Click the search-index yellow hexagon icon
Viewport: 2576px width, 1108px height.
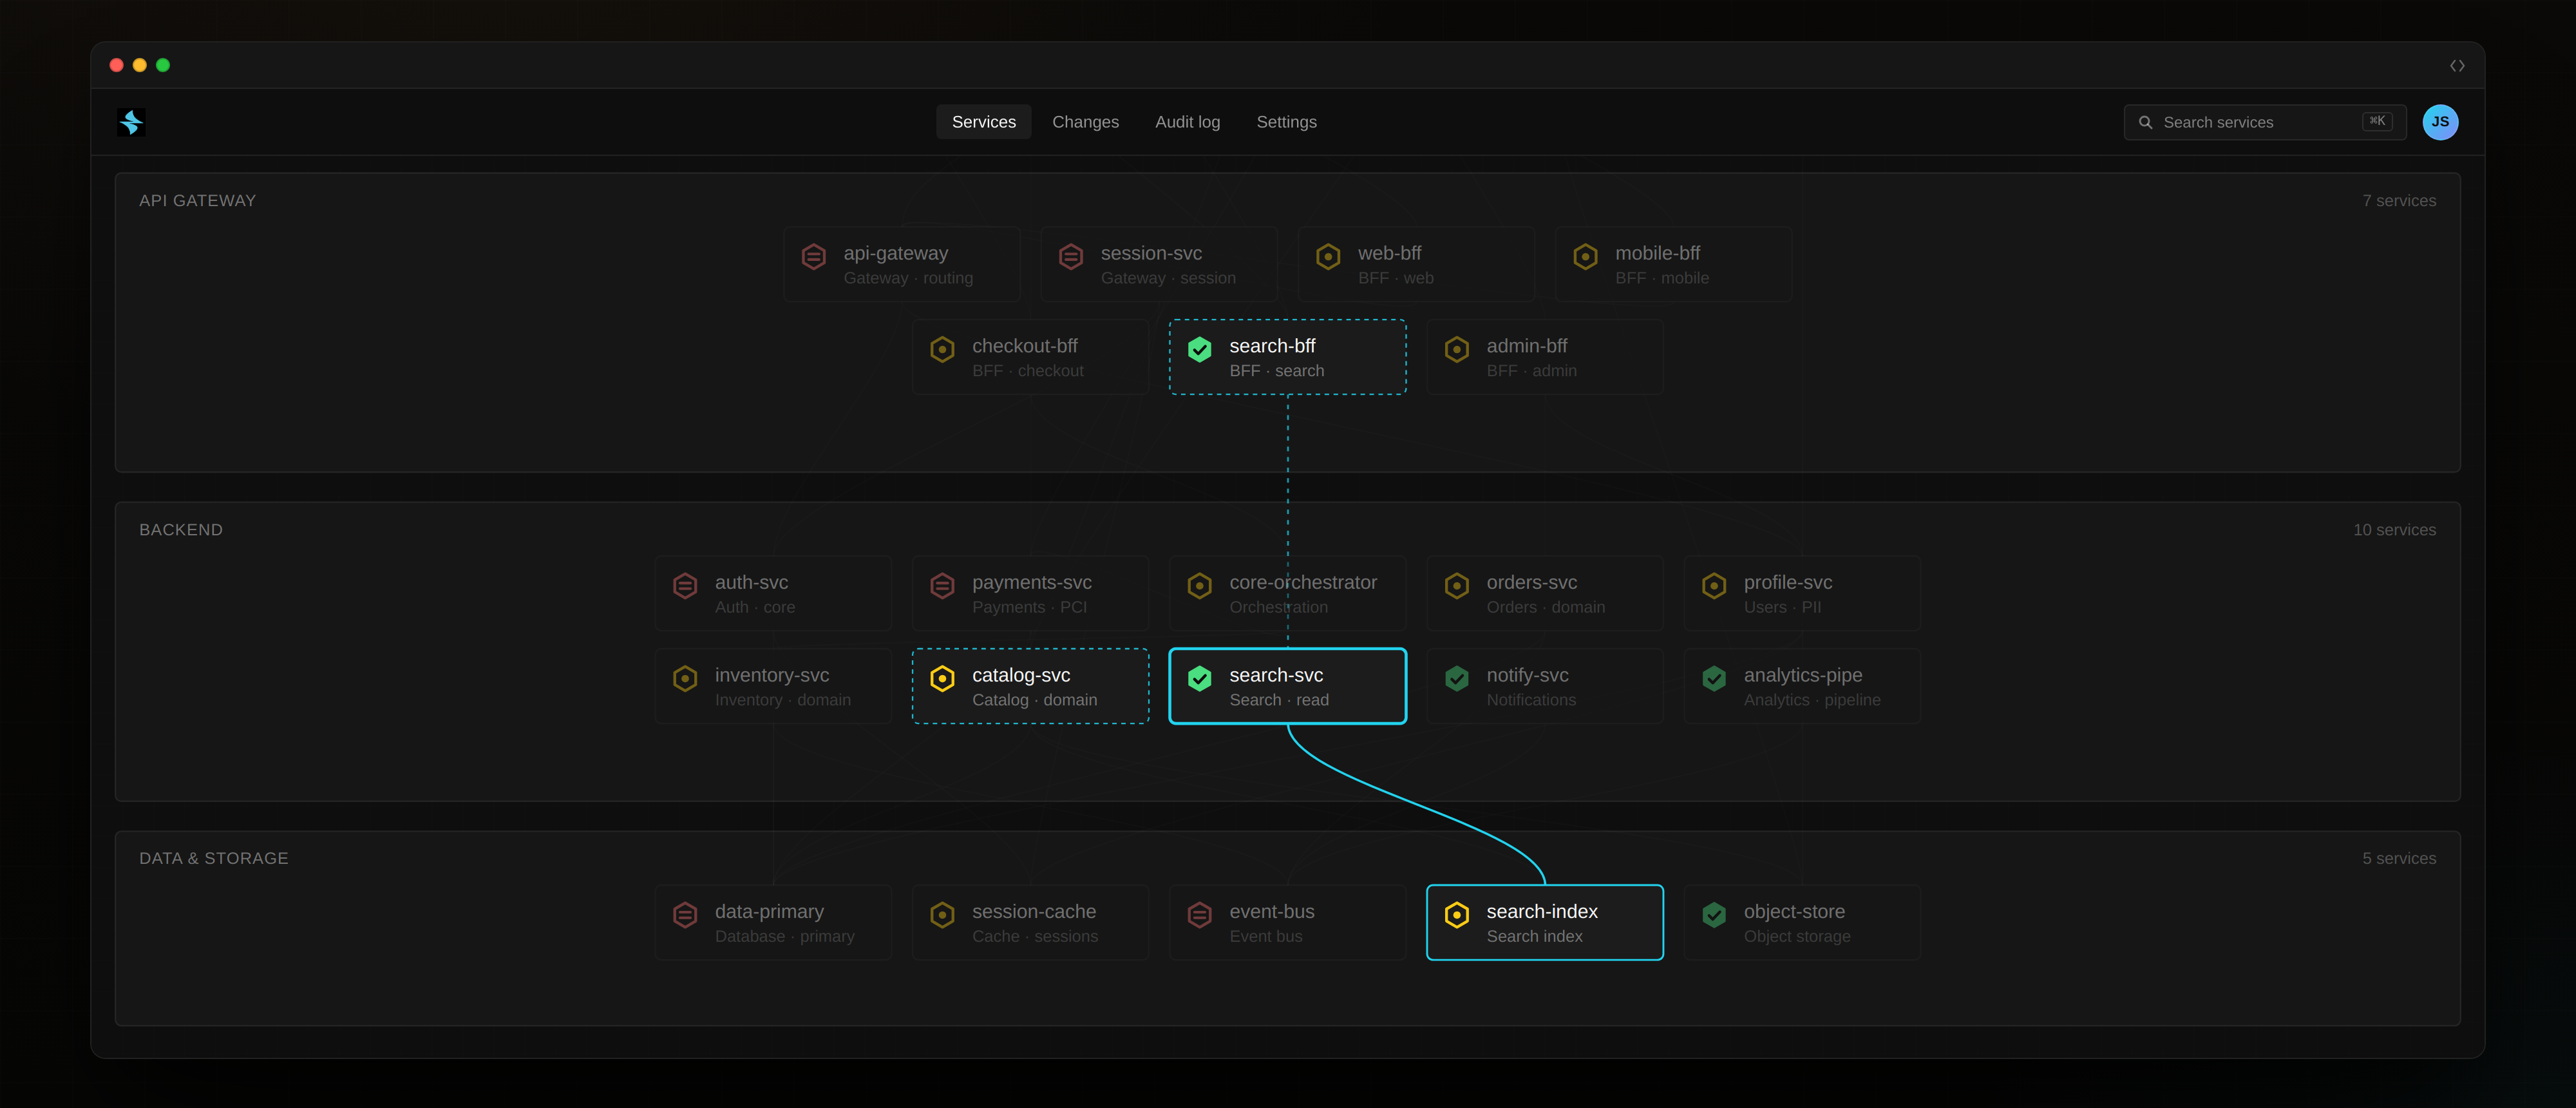click(1457, 915)
